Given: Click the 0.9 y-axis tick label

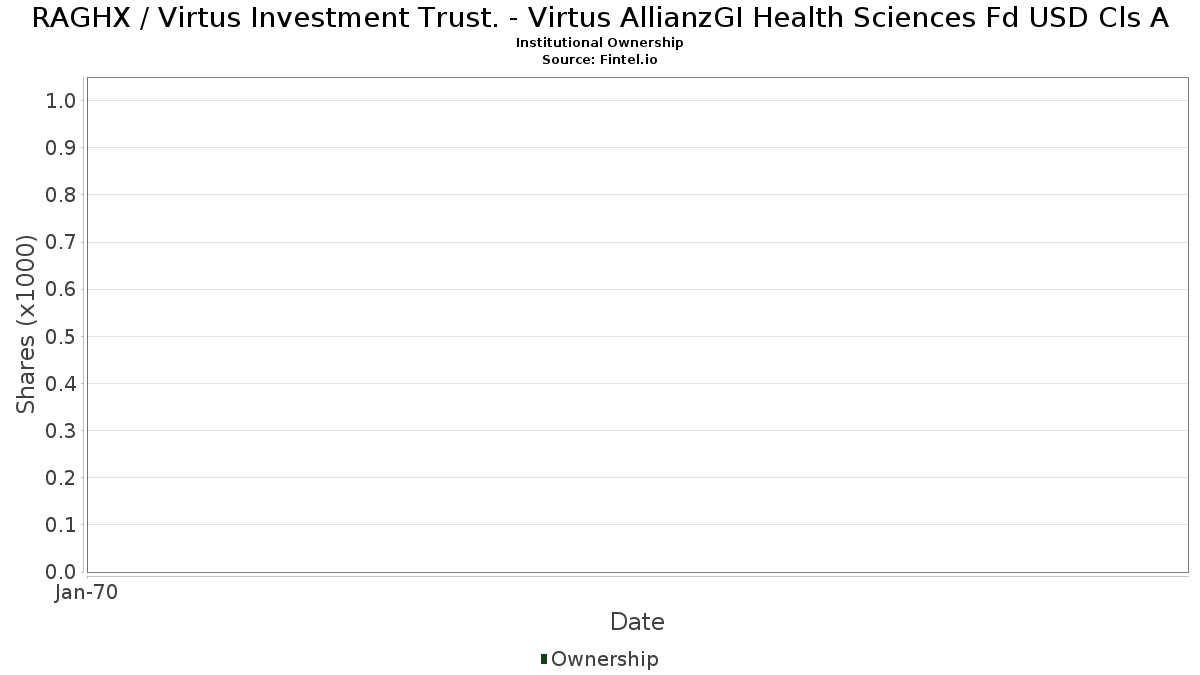Looking at the screenshot, I should click(61, 148).
